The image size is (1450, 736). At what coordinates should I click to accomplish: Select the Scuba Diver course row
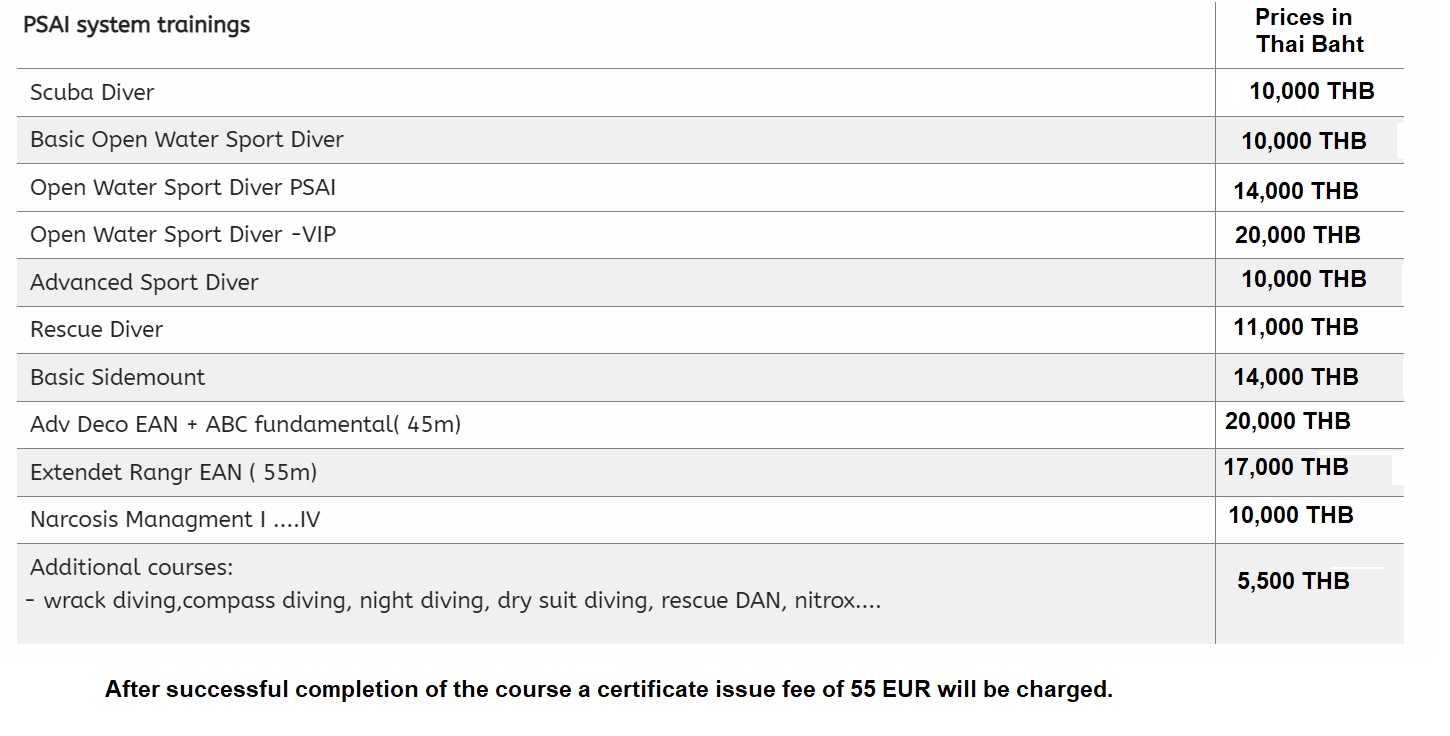[x=92, y=92]
